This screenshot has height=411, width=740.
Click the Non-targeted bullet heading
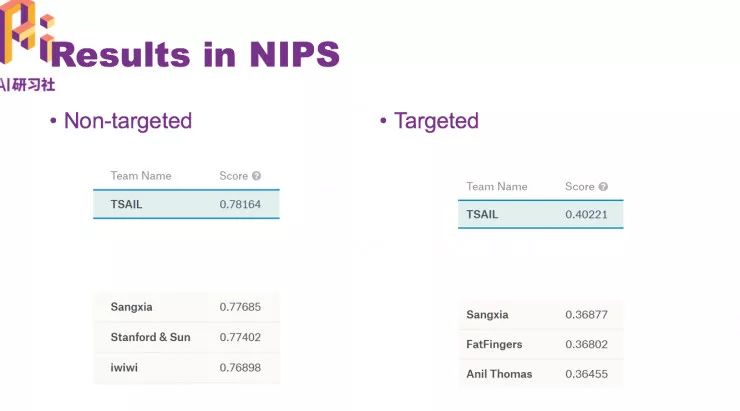click(127, 121)
